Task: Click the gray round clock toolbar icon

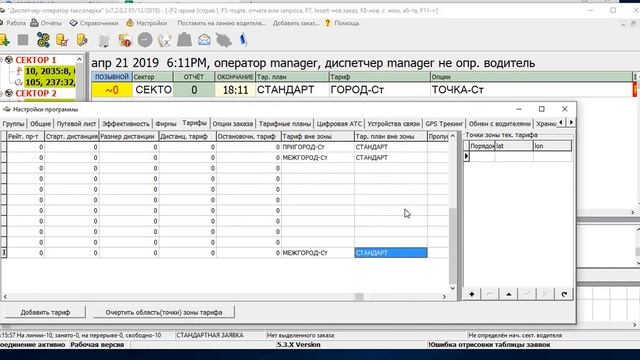Action: coord(145,40)
